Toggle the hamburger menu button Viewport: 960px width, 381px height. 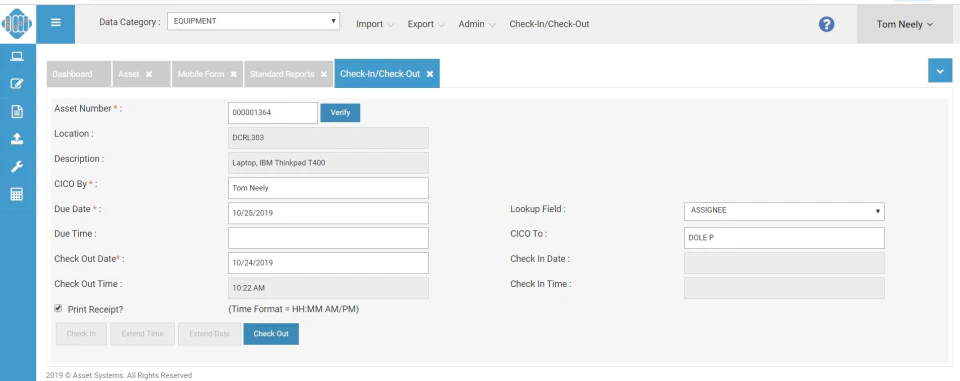tap(56, 24)
